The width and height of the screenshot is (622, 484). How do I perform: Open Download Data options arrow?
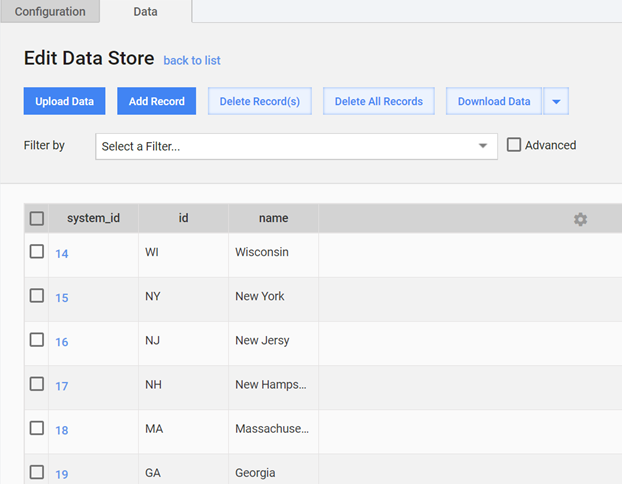pos(556,101)
